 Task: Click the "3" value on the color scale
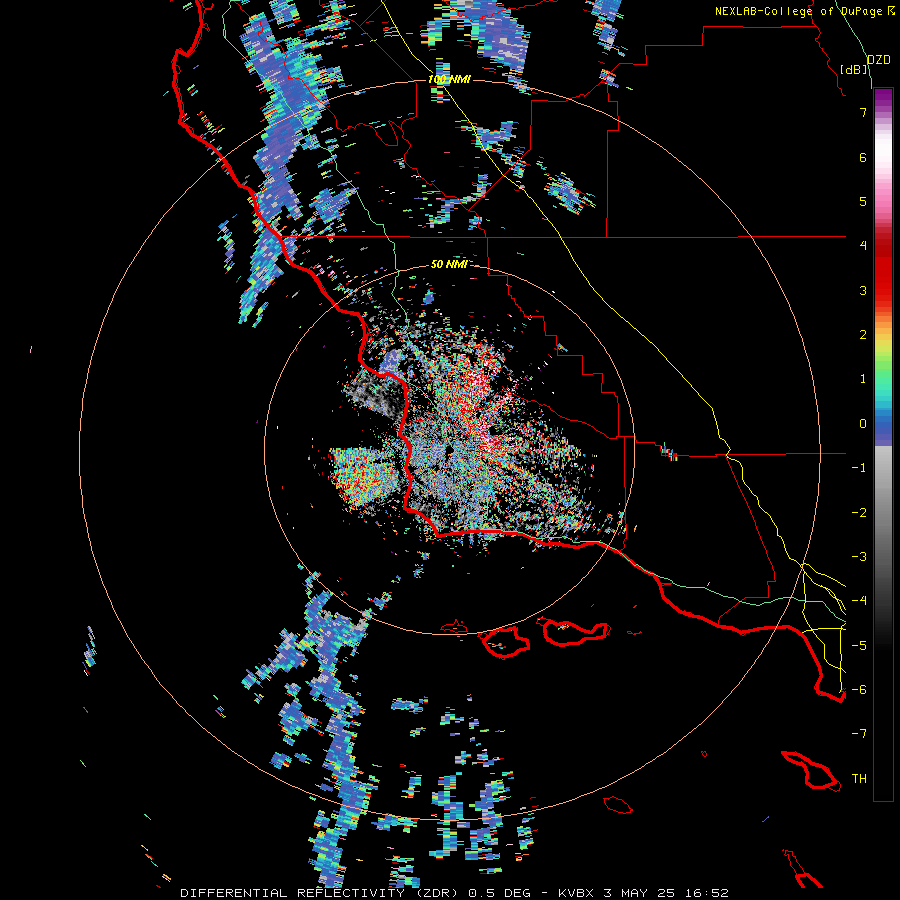click(x=863, y=290)
